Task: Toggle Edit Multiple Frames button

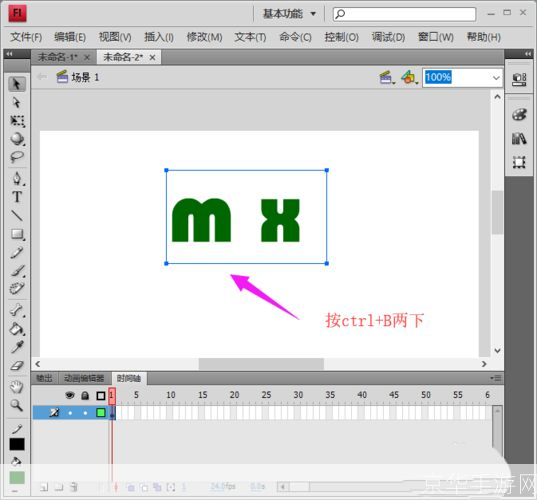Action: pos(157,487)
